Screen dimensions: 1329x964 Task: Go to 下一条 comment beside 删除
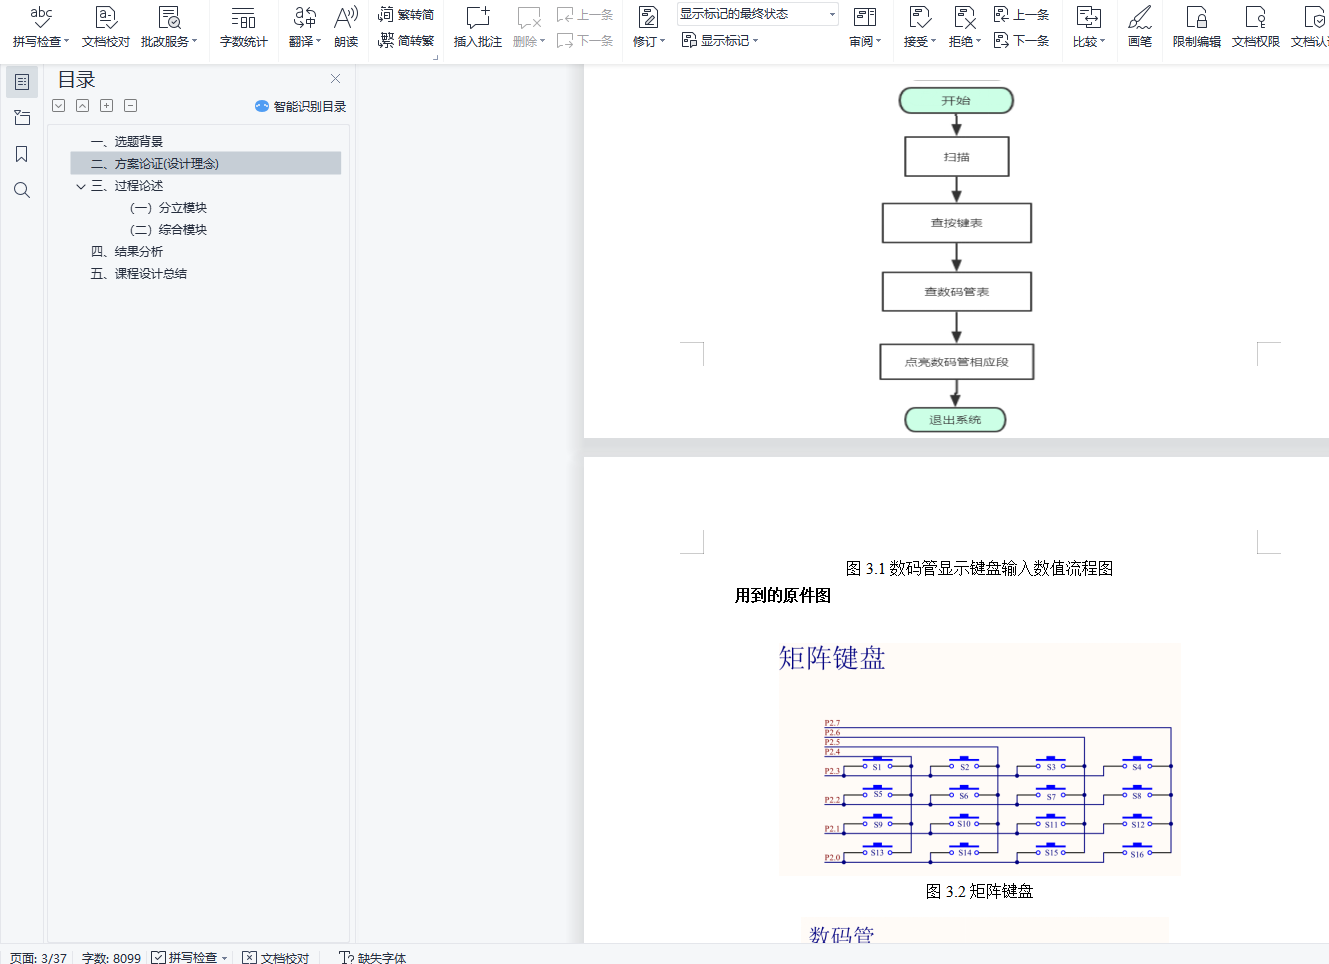click(x=585, y=41)
